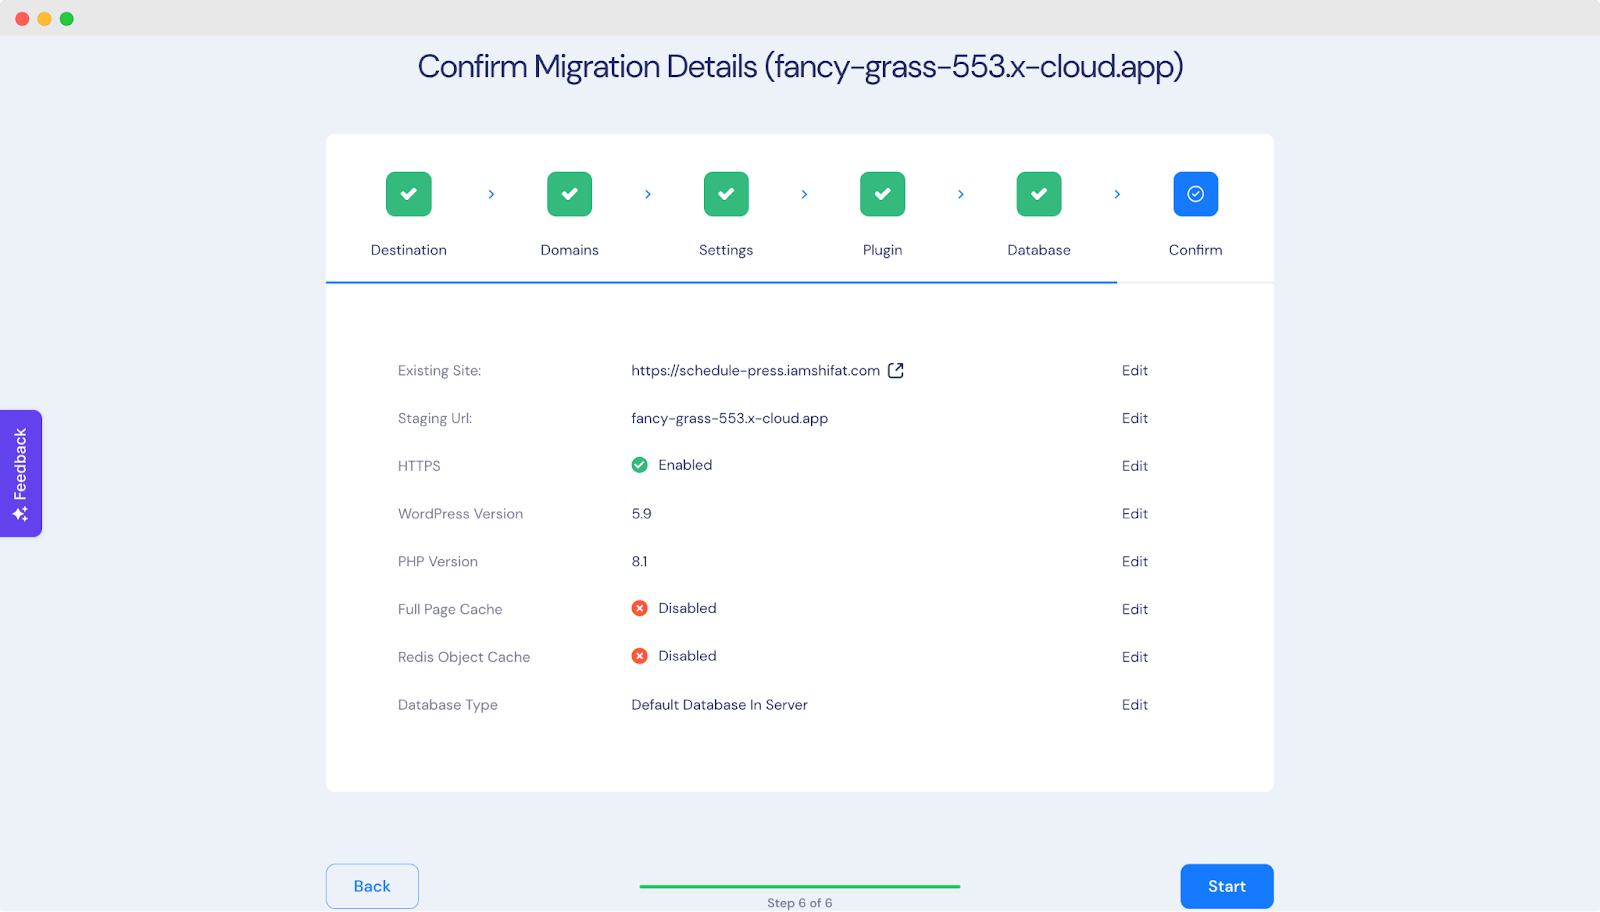The image size is (1600, 912).
Task: Click the blue Confirm step icon
Action: 1195,194
